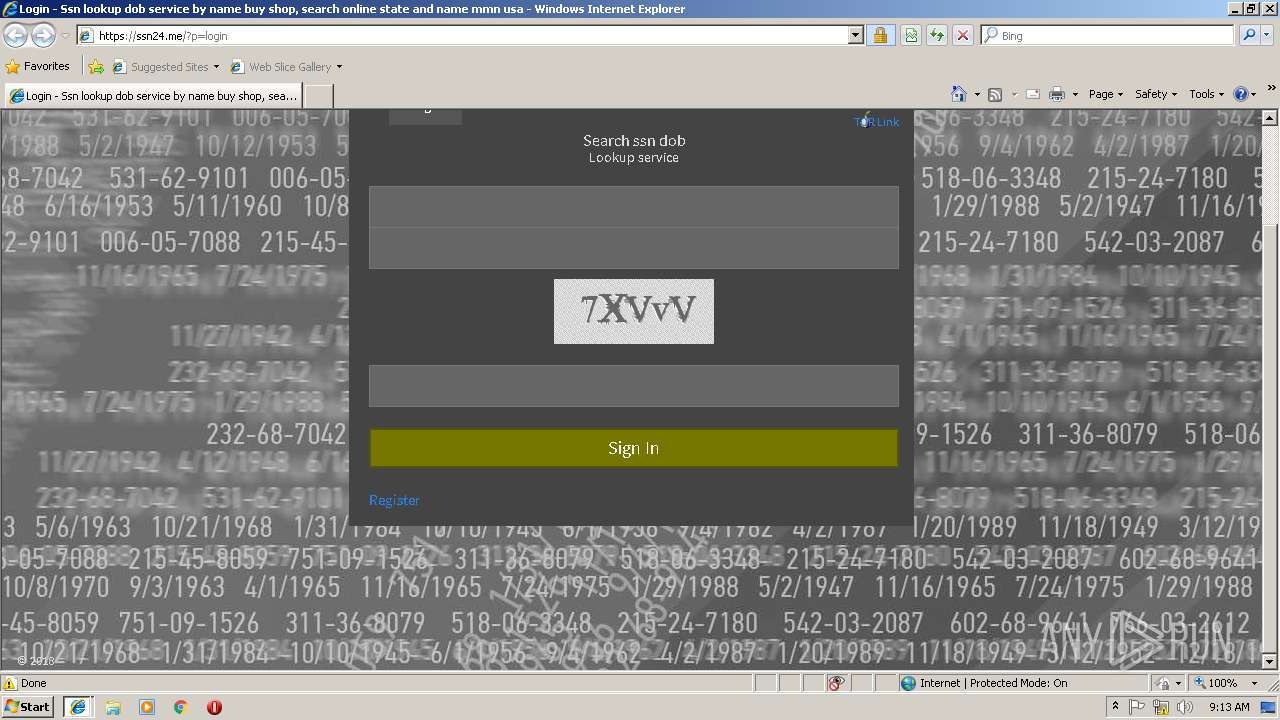Stop loading with the red X icon
This screenshot has width=1280, height=720.
point(963,36)
